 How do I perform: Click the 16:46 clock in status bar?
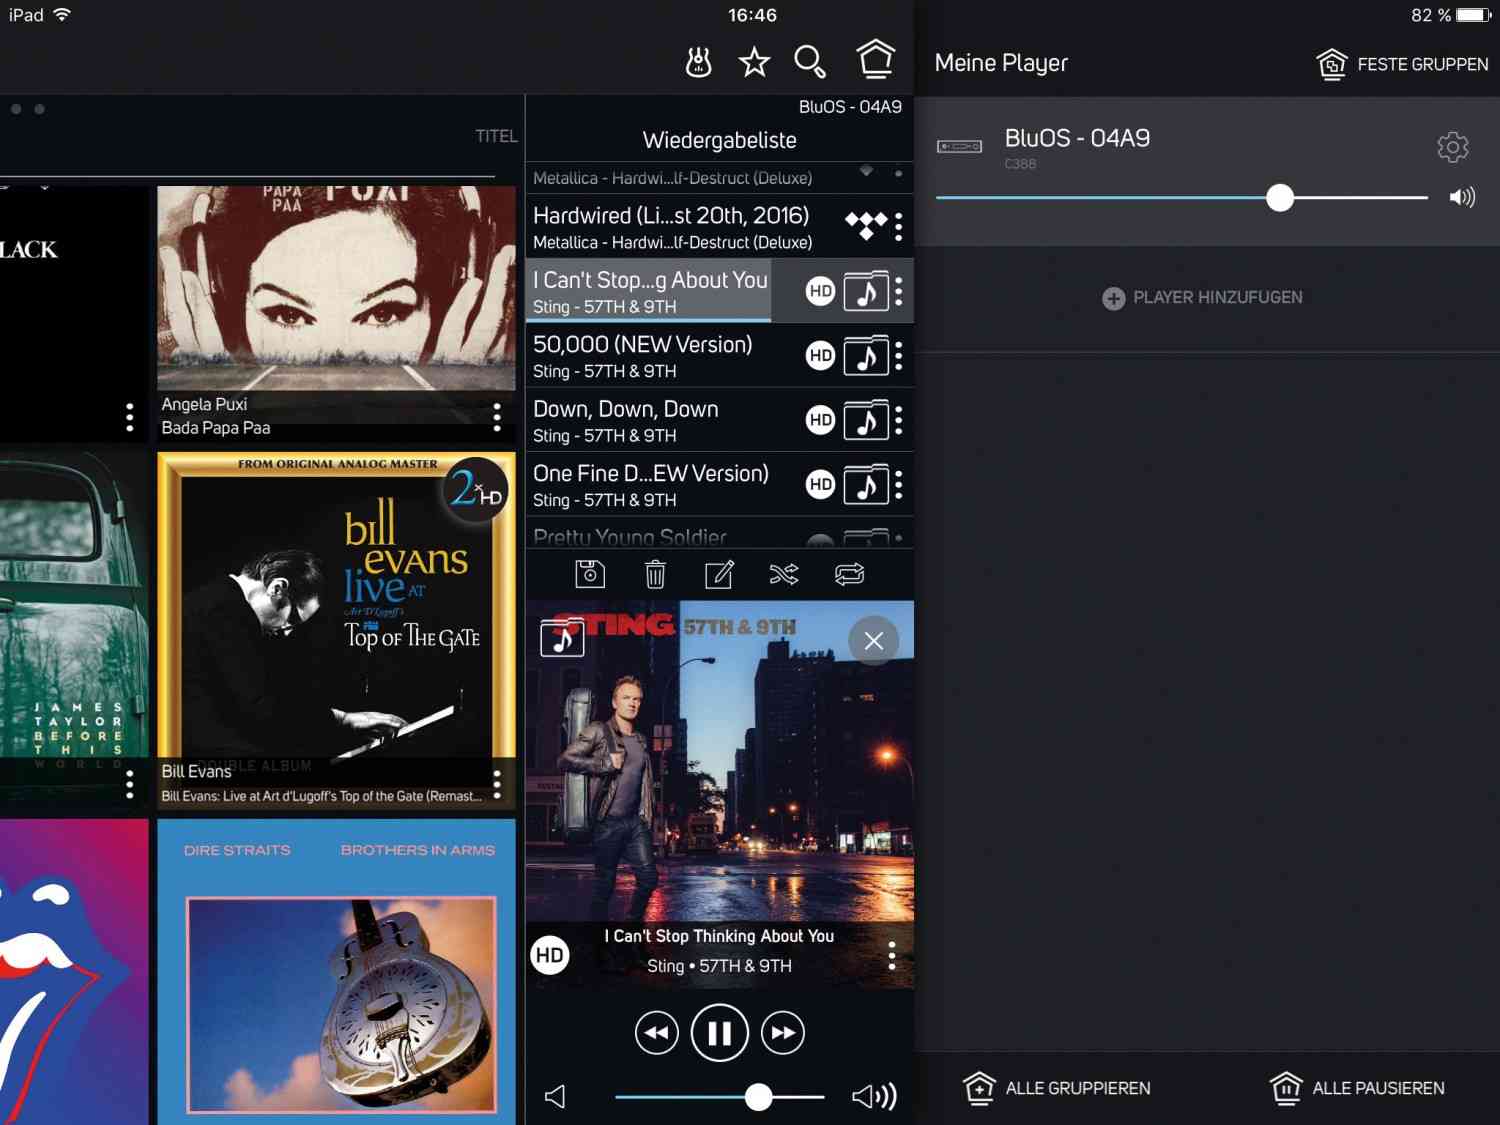(752, 15)
